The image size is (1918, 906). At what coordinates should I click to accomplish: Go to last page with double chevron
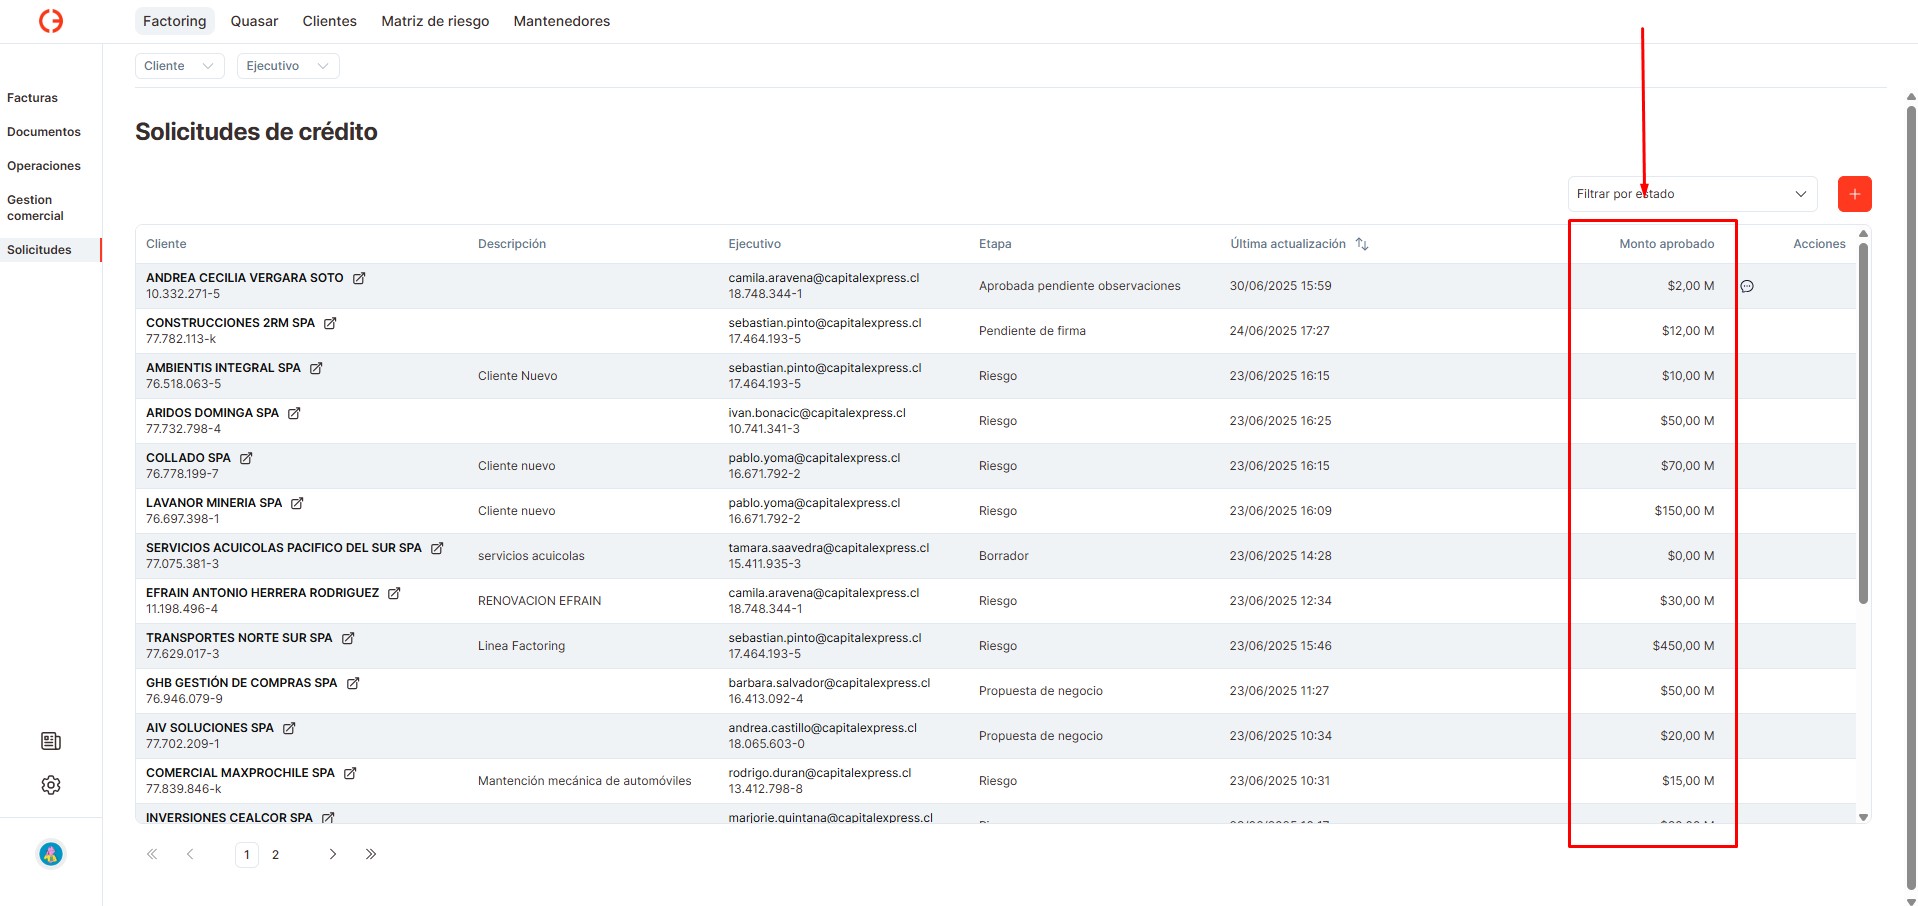371,854
